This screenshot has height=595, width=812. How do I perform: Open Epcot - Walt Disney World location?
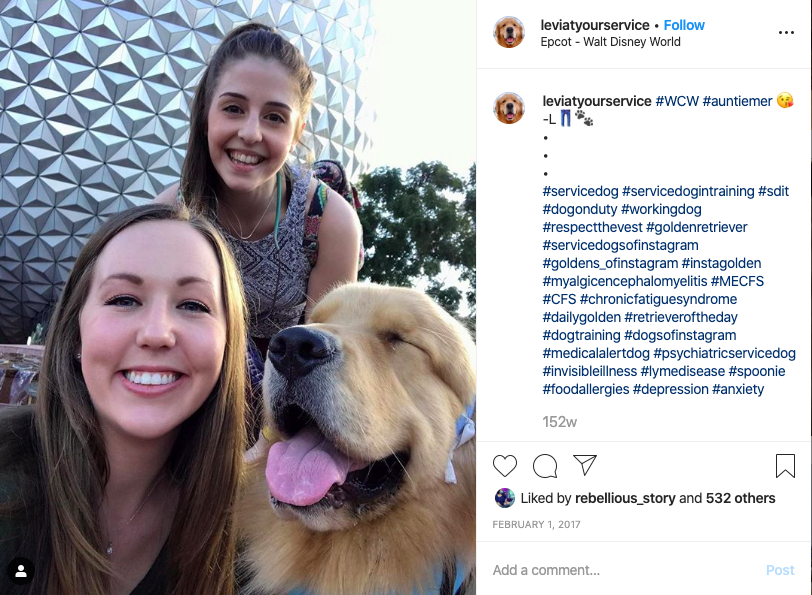(610, 42)
